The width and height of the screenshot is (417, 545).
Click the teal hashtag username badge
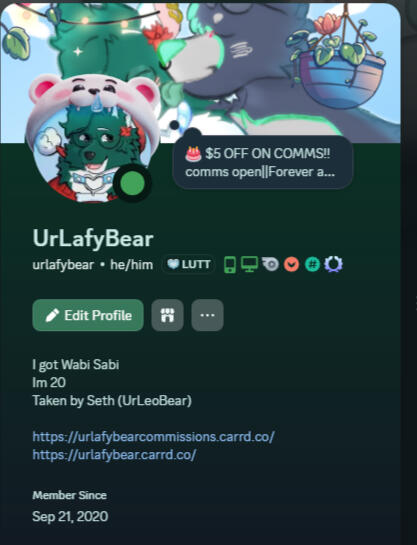pos(312,265)
